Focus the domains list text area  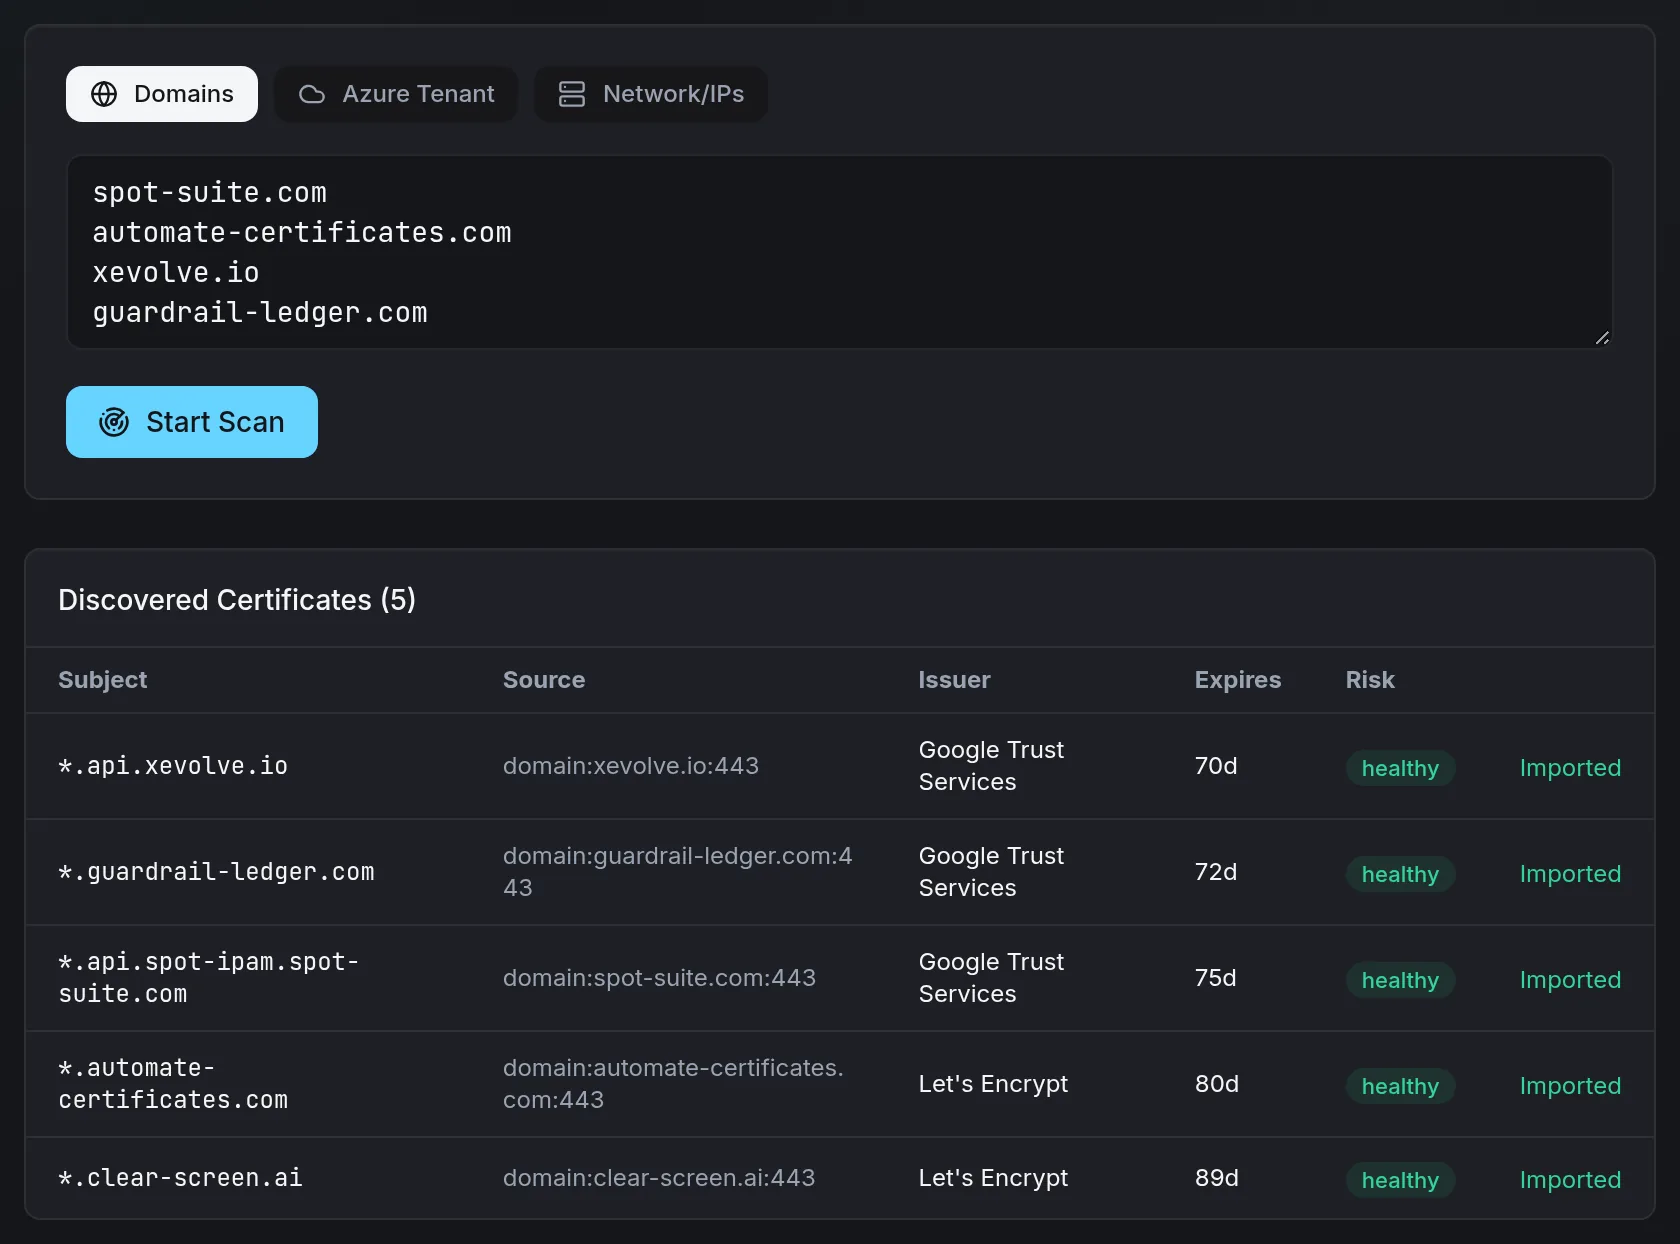coord(840,252)
